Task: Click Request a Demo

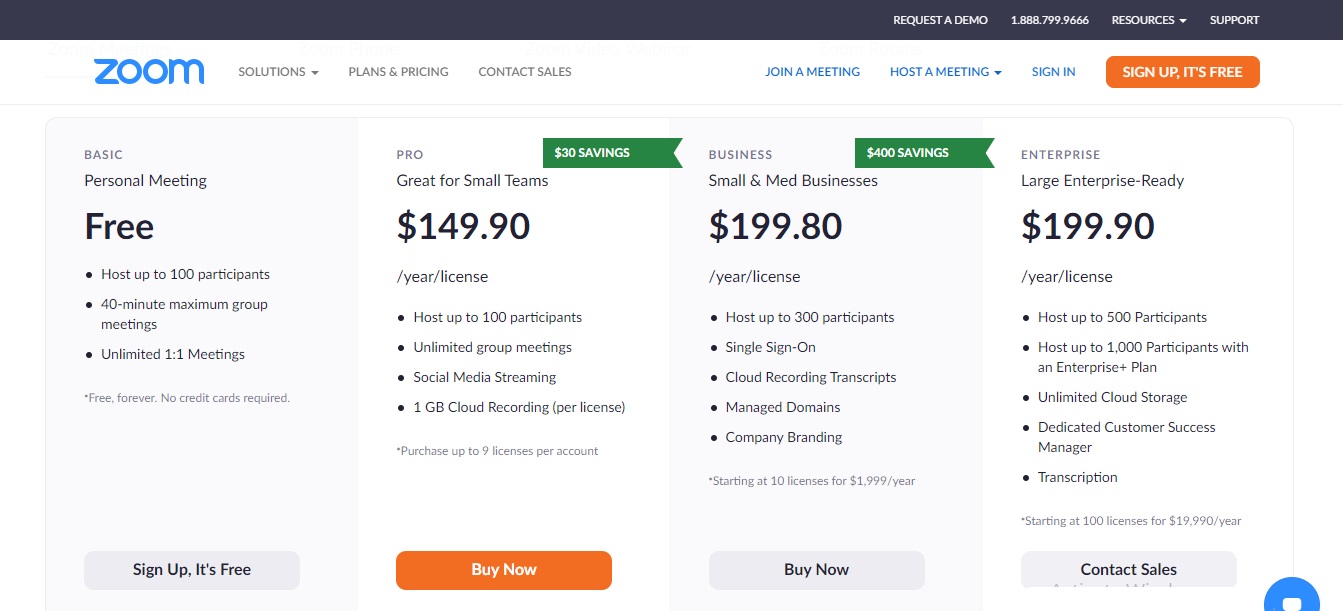Action: (x=940, y=20)
